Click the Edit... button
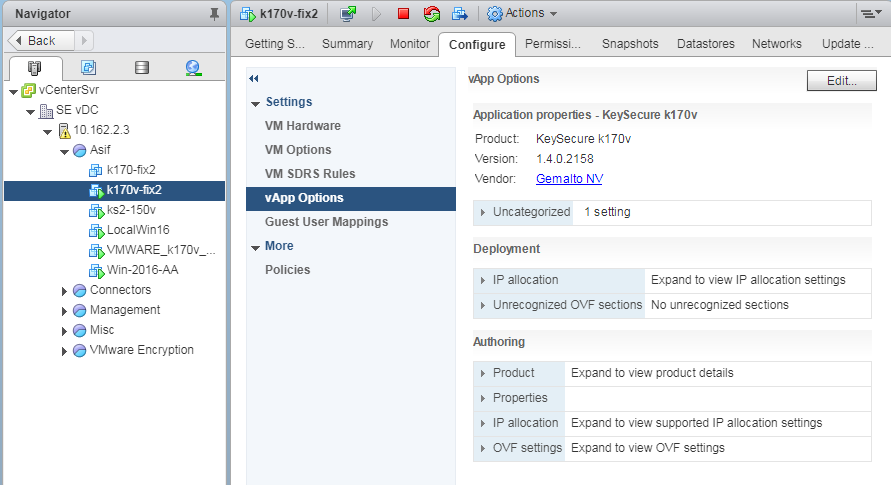 [x=841, y=81]
